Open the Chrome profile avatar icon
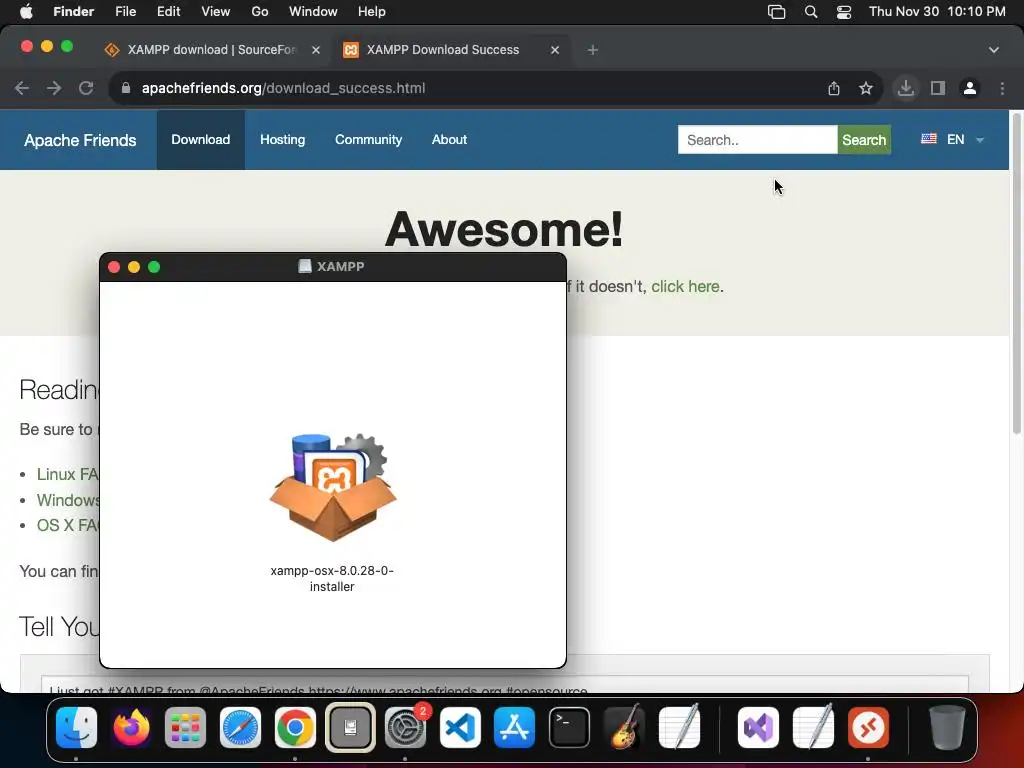Viewport: 1024px width, 768px height. coord(970,88)
